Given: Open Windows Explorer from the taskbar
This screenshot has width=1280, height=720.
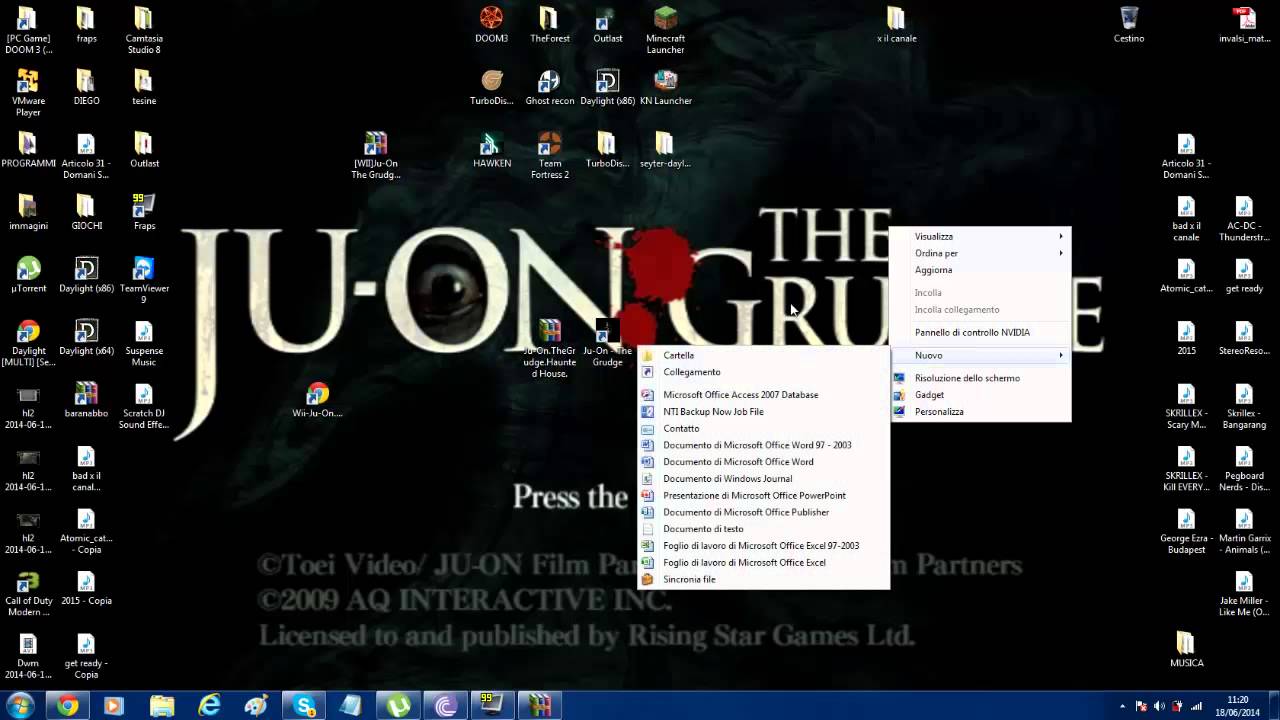Looking at the screenshot, I should point(162,705).
